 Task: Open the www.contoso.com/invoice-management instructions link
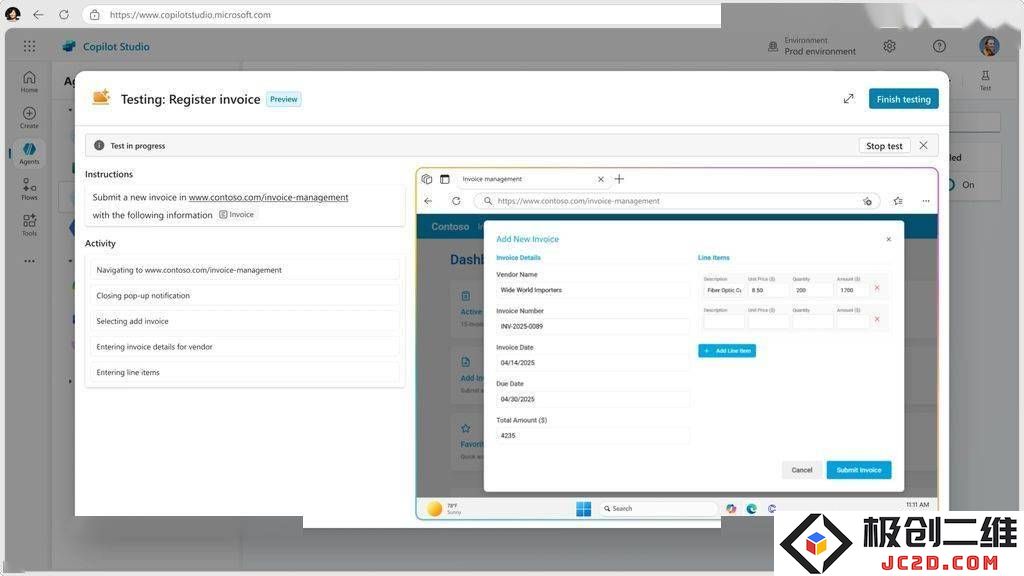point(268,197)
